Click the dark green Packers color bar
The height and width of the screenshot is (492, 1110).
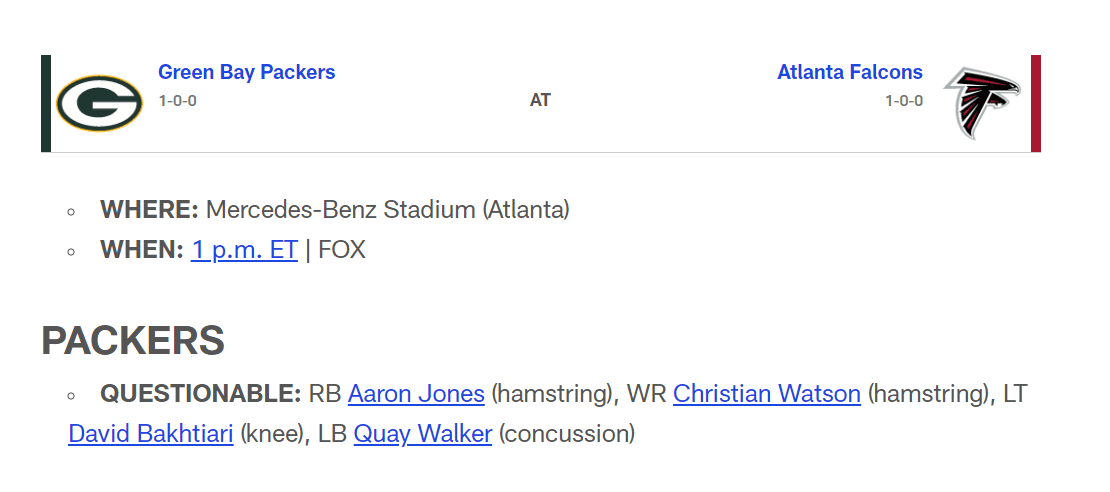[46, 103]
